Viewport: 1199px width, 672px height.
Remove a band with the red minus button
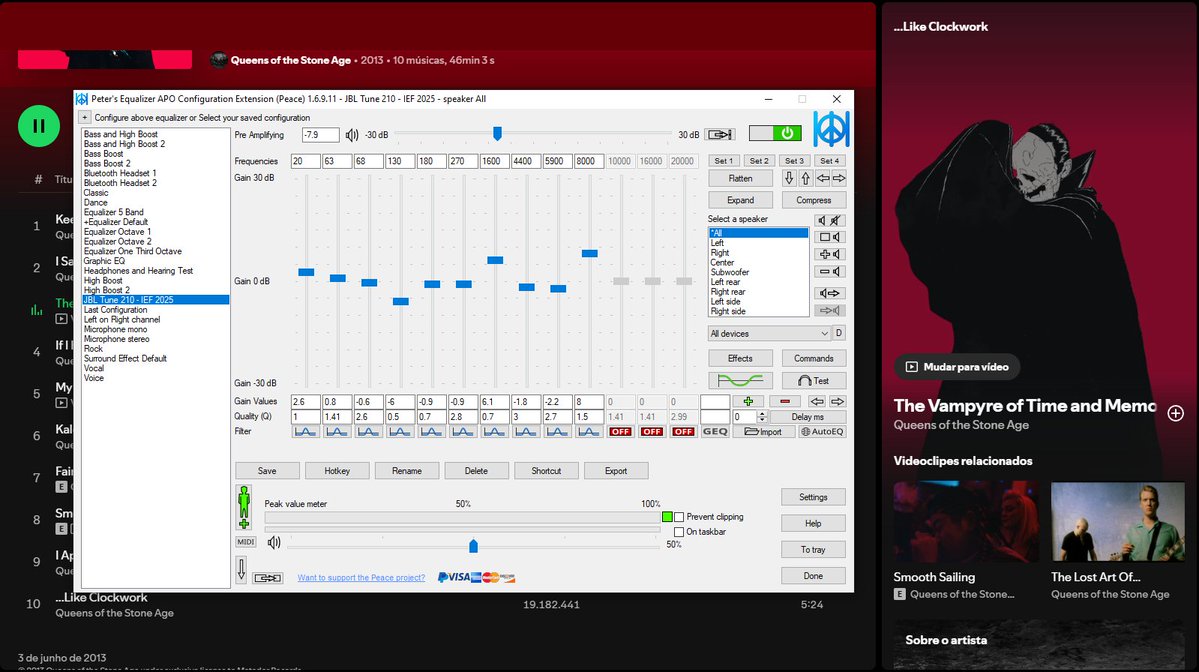click(x=785, y=401)
